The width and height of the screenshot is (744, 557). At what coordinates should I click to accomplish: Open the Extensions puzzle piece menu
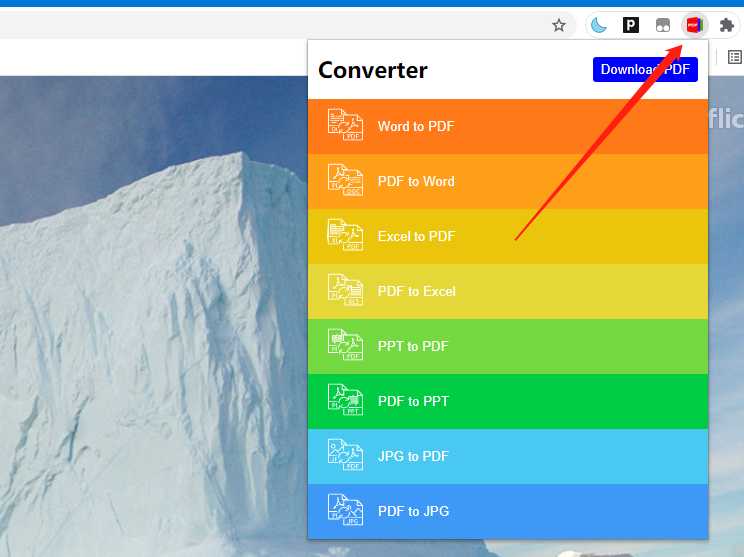pos(726,25)
